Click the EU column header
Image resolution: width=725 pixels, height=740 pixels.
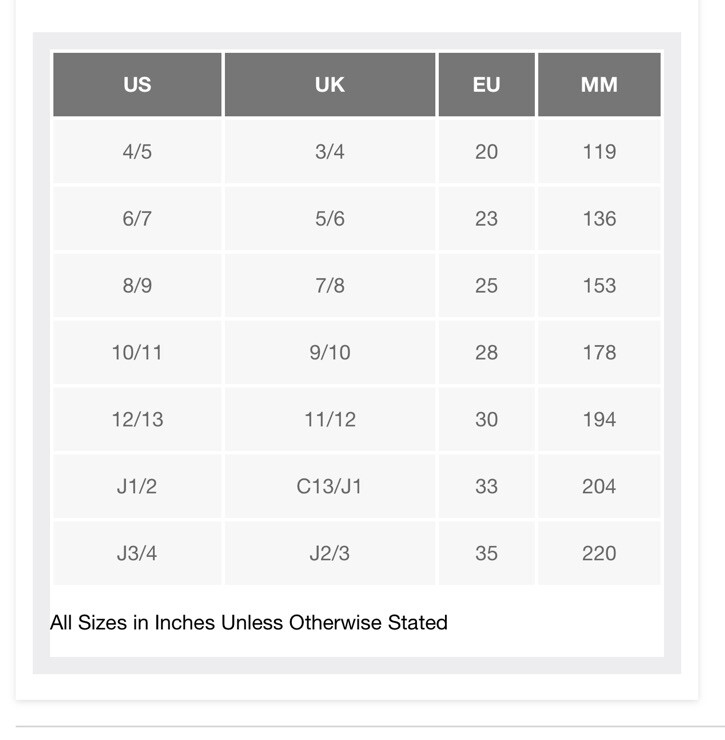487,84
